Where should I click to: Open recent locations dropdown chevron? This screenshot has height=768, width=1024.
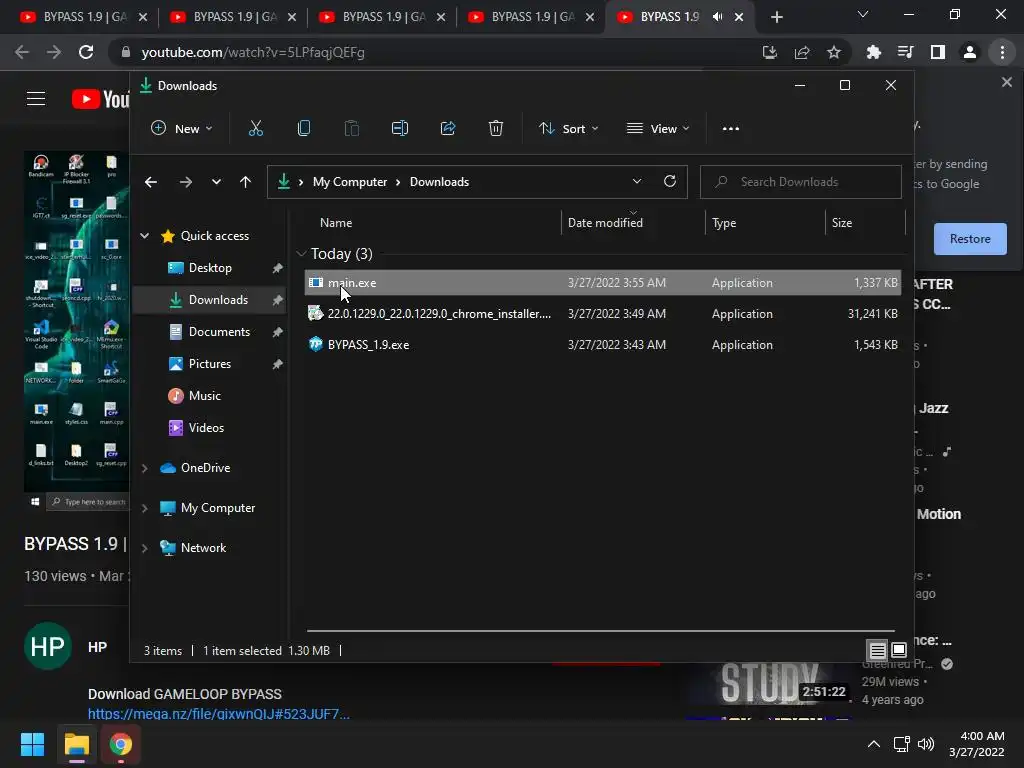[216, 182]
